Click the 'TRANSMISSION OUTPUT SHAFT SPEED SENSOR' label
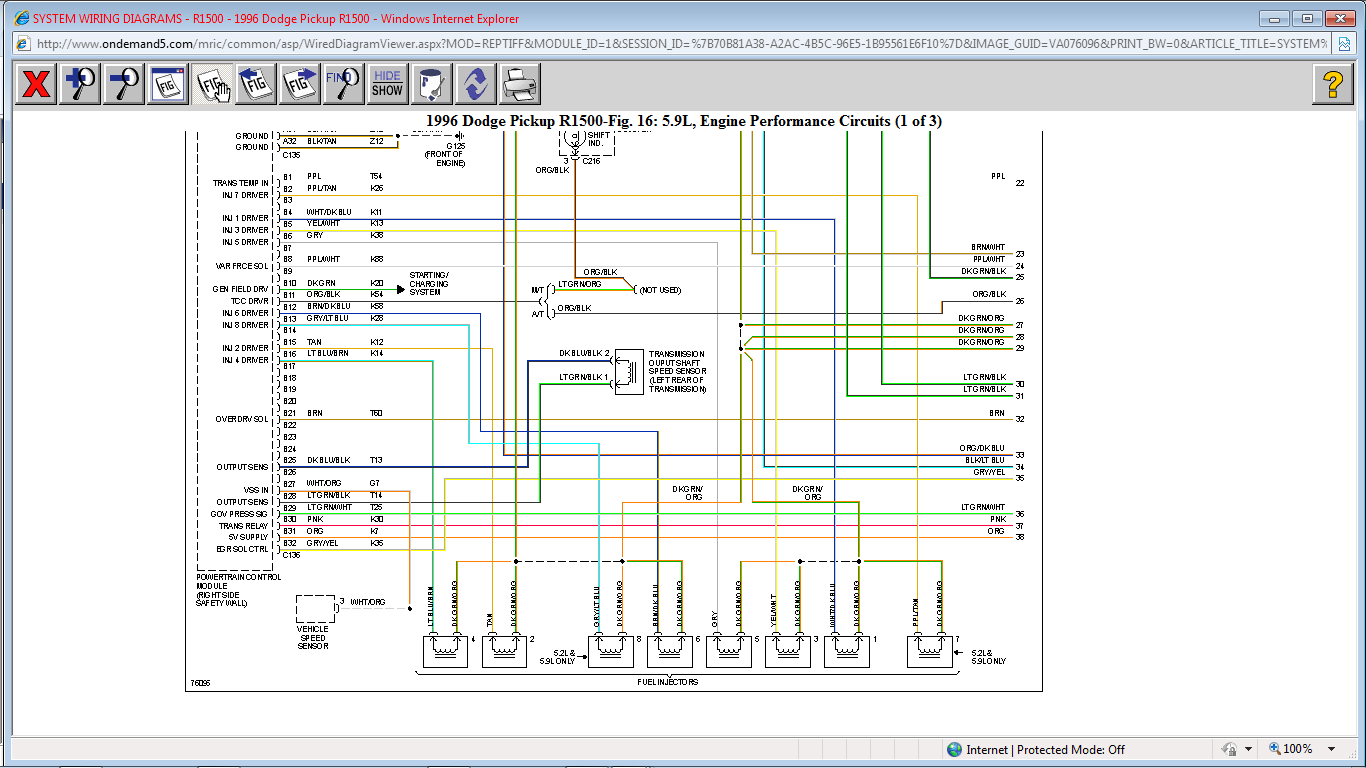 tap(677, 371)
